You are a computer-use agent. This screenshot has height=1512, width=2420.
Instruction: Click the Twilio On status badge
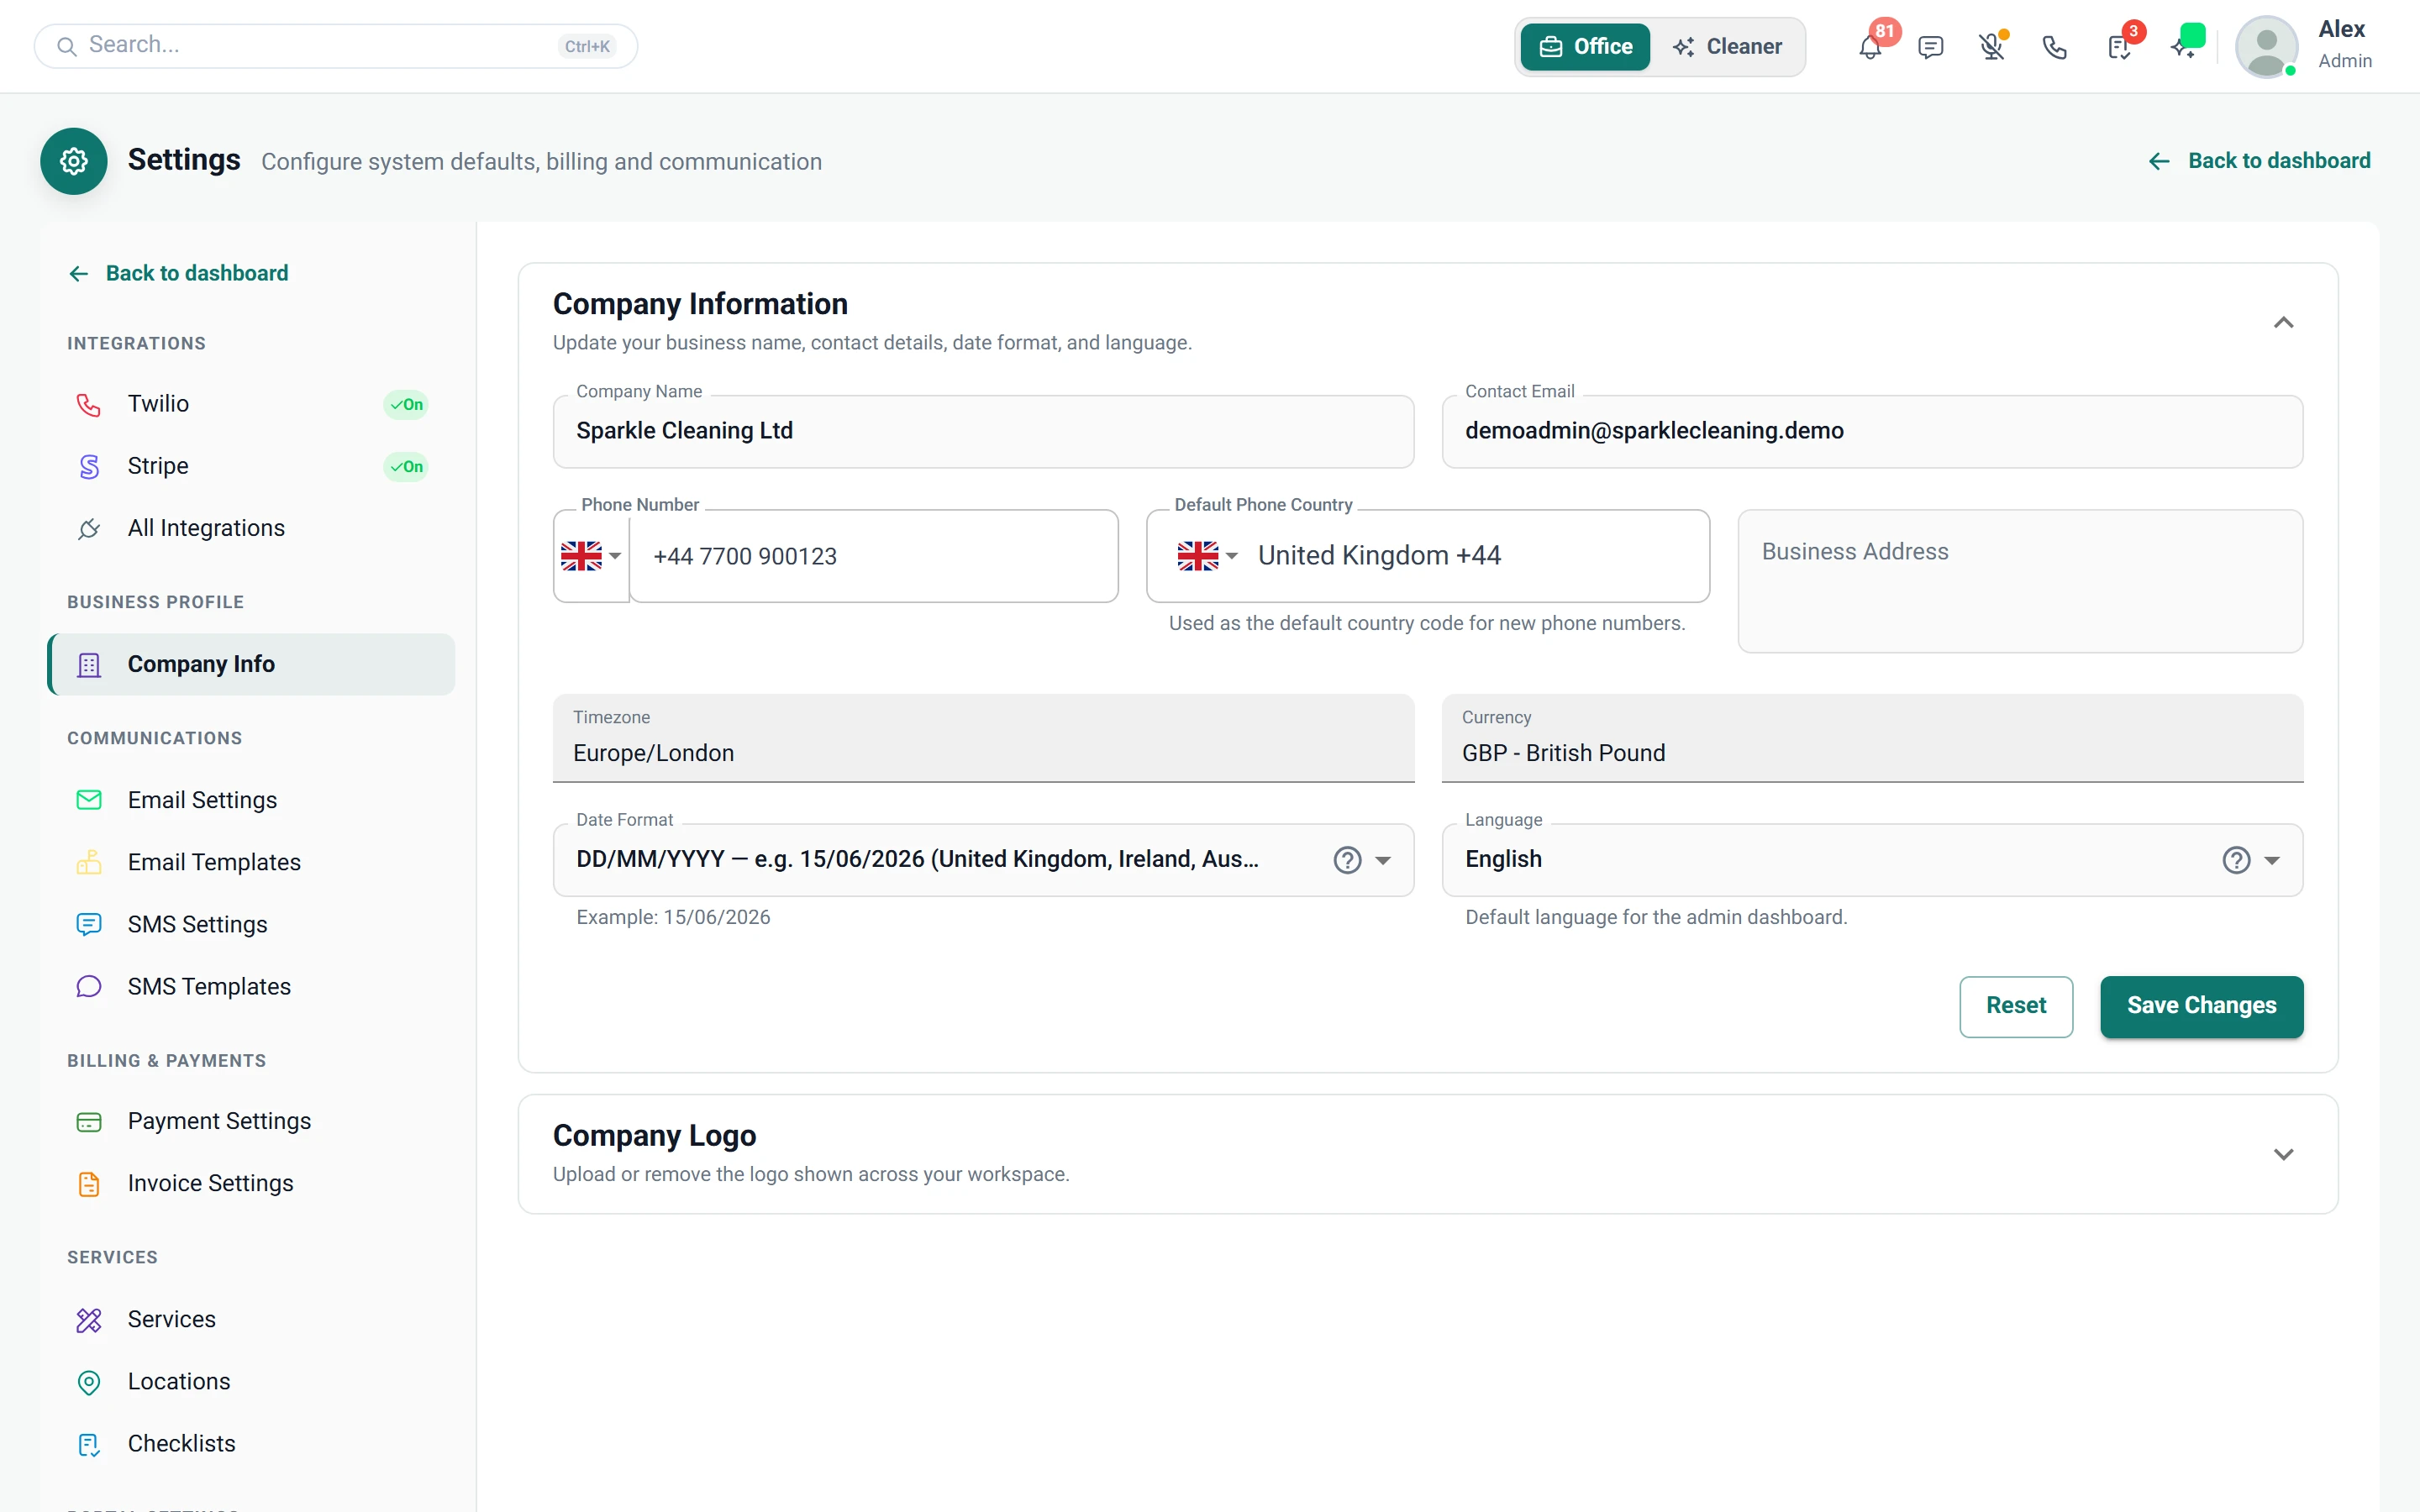[x=406, y=404]
